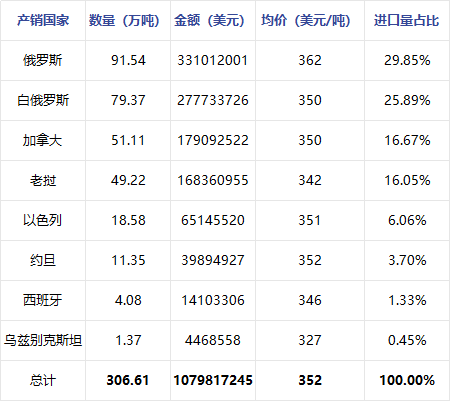Click import share 25.89%

point(407,100)
